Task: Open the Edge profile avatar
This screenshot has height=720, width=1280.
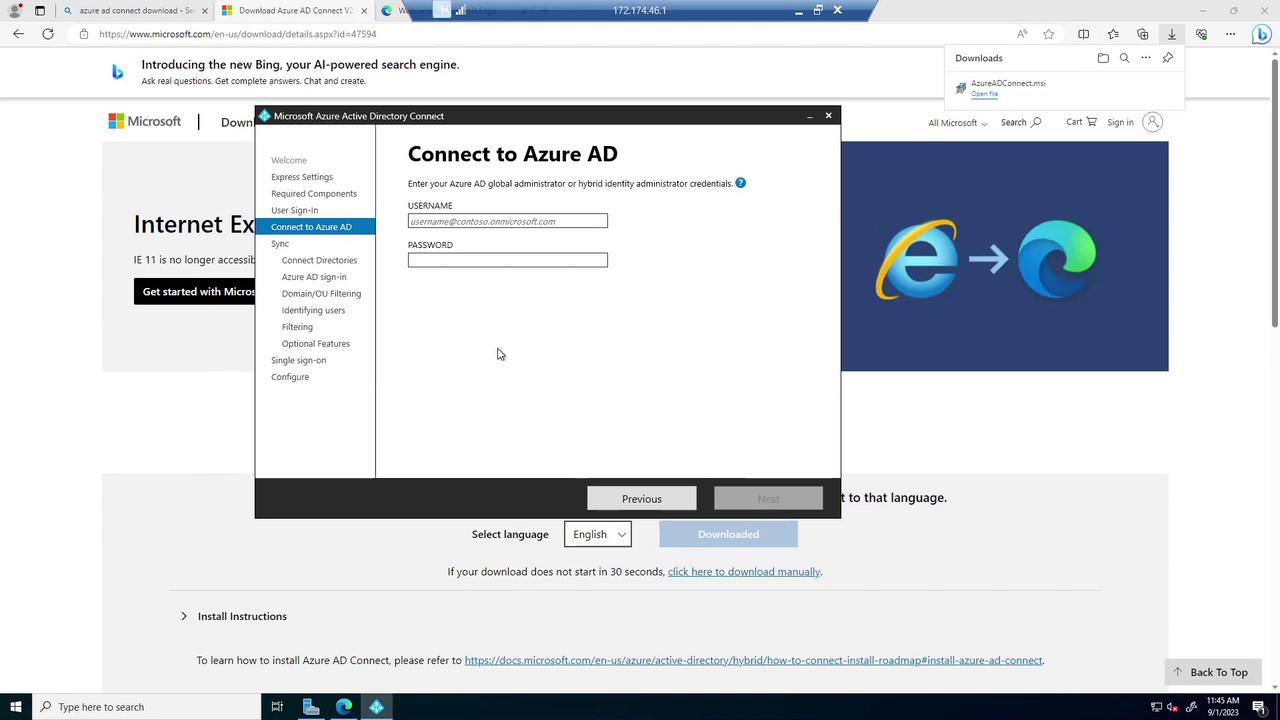Action: (15, 10)
